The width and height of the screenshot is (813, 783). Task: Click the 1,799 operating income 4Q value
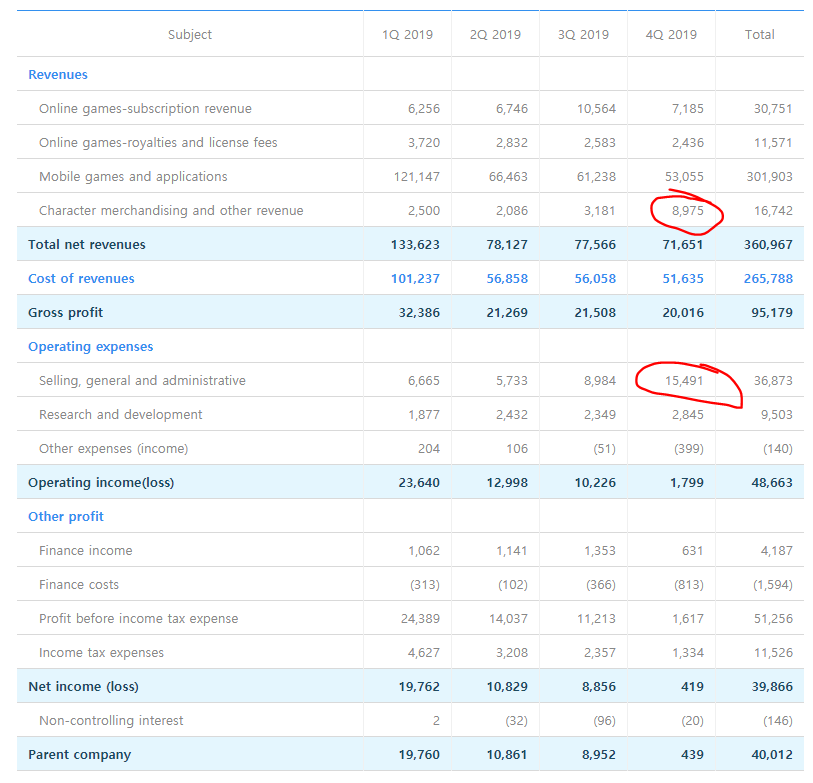[687, 483]
